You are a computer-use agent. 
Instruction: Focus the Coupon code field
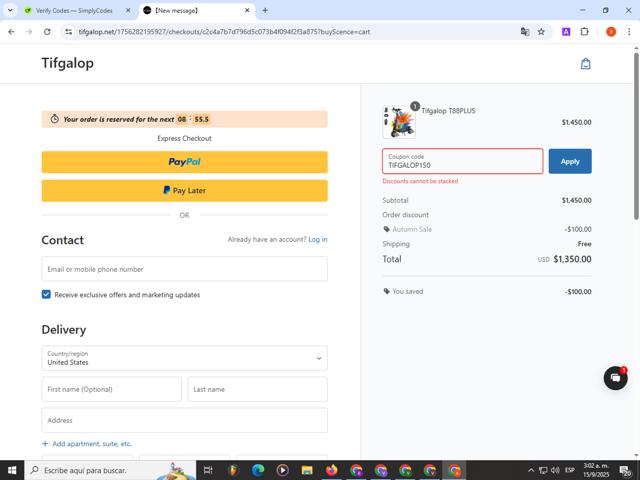[462, 161]
